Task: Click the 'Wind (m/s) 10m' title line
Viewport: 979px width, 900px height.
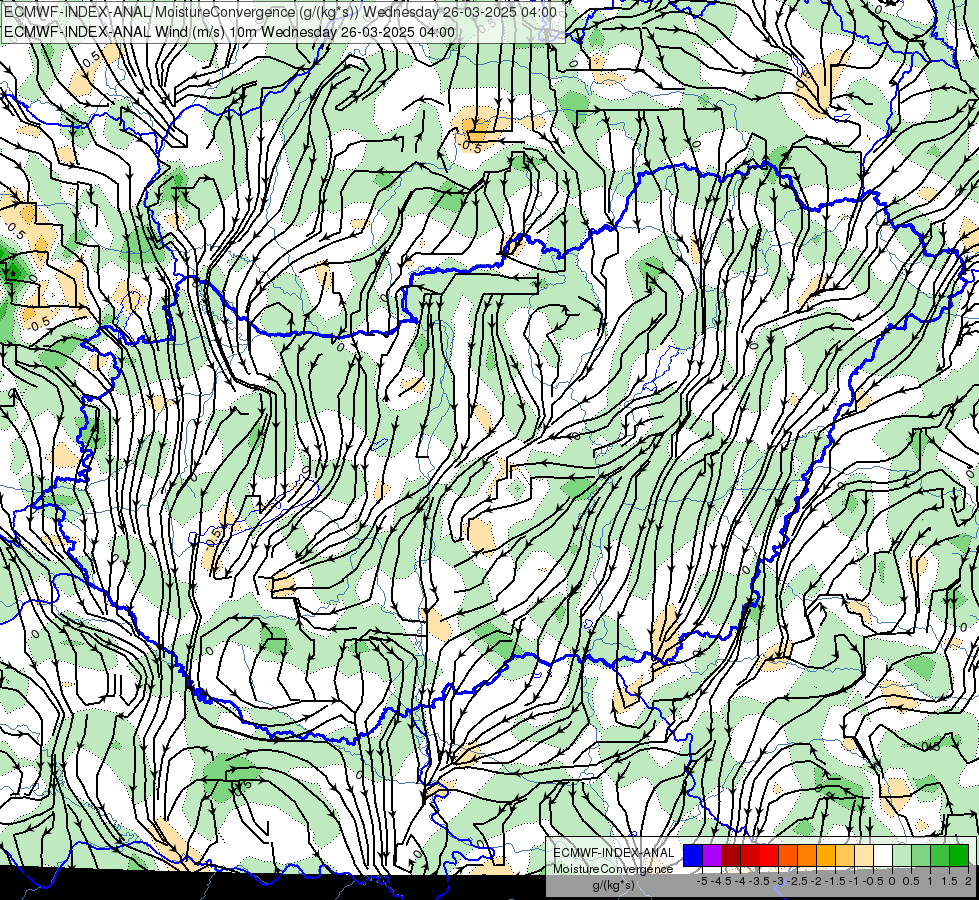Action: click(x=229, y=32)
